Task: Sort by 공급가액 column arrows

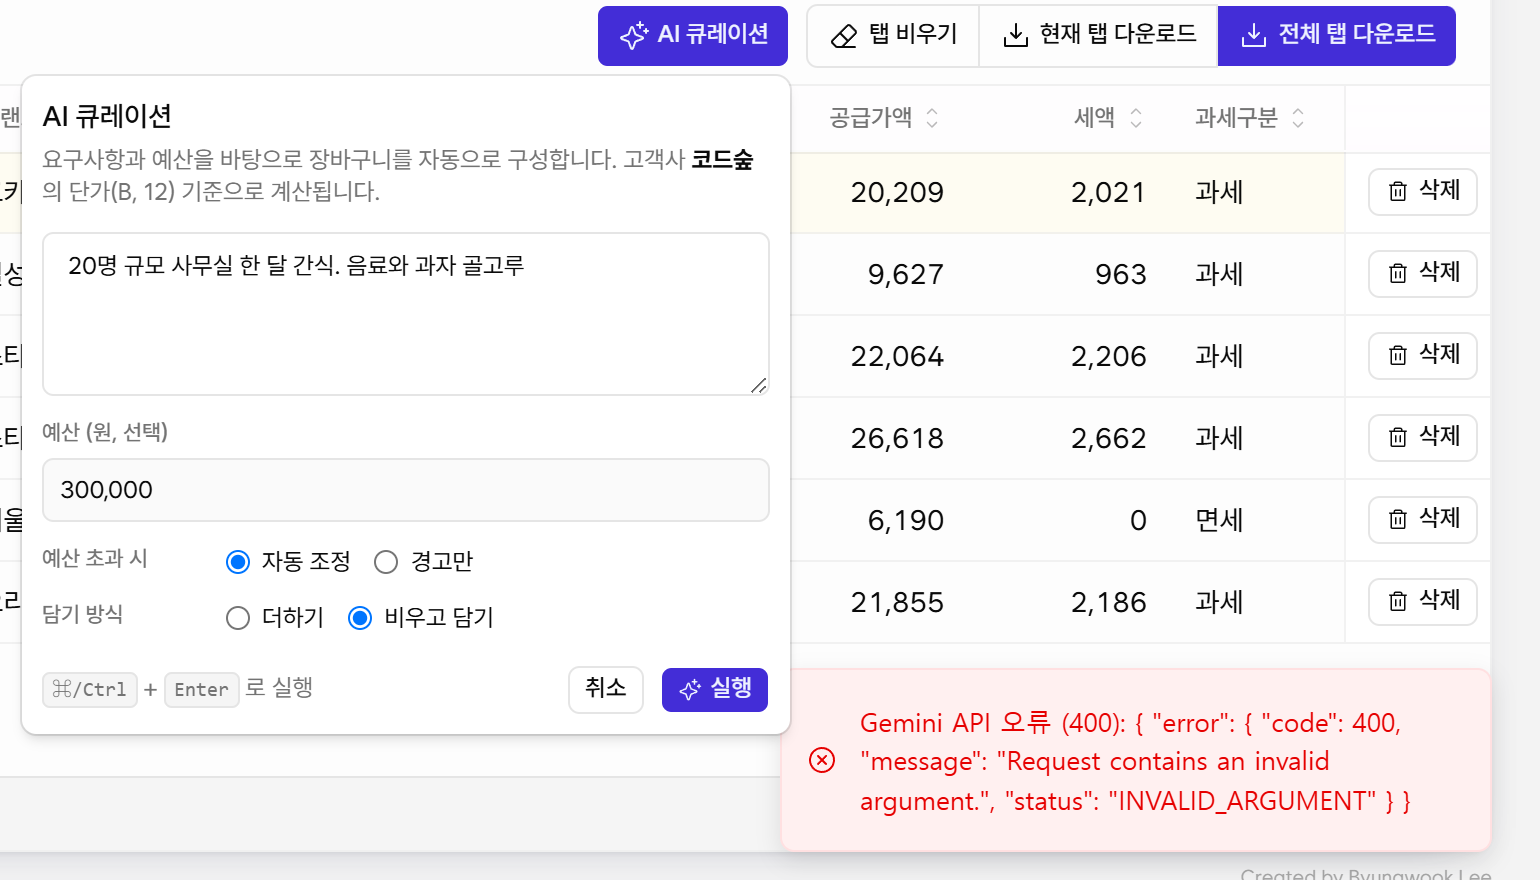Action: click(932, 118)
